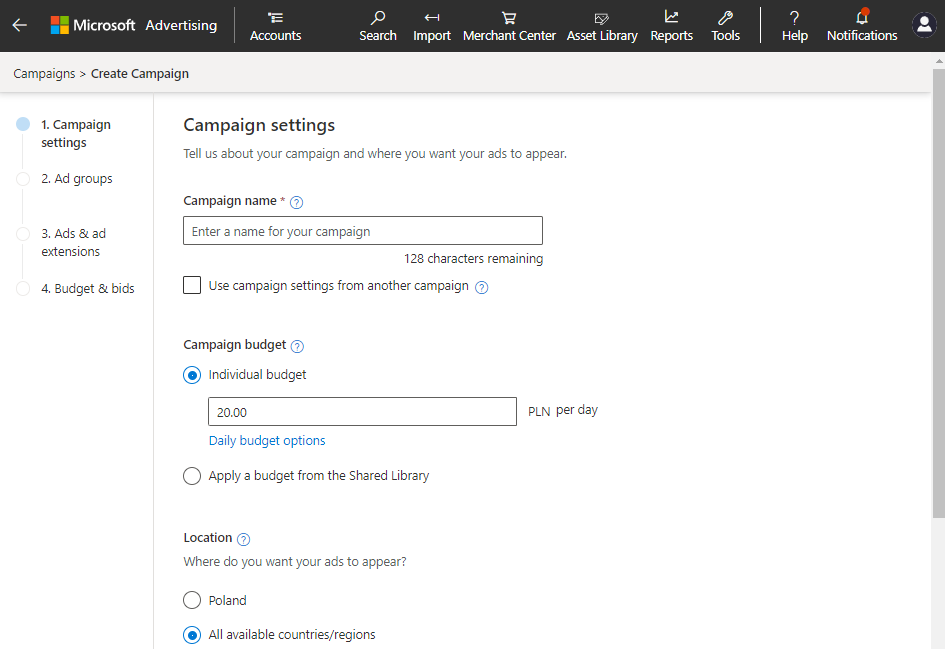Select the Individual budget option

coord(192,375)
